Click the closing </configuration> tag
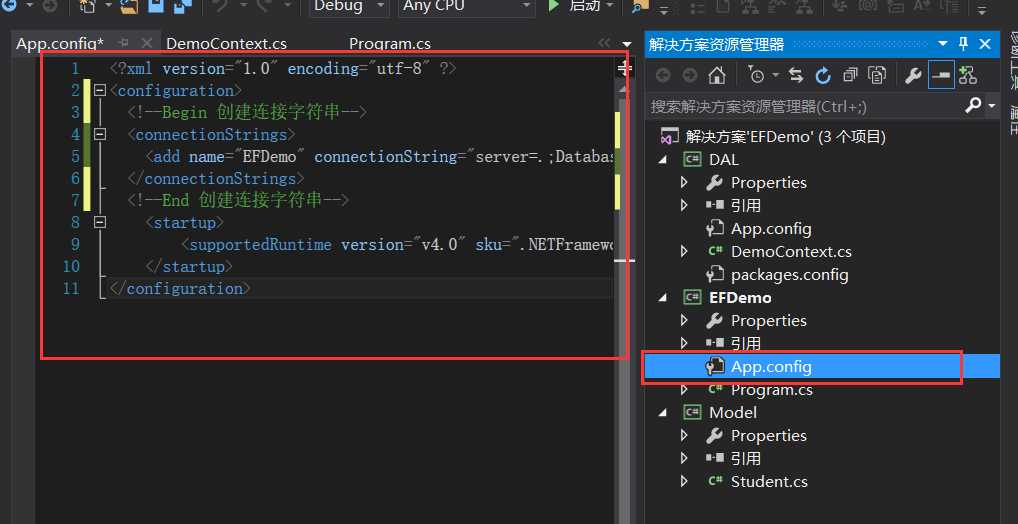Screen dimensions: 1018x524 click(180, 289)
